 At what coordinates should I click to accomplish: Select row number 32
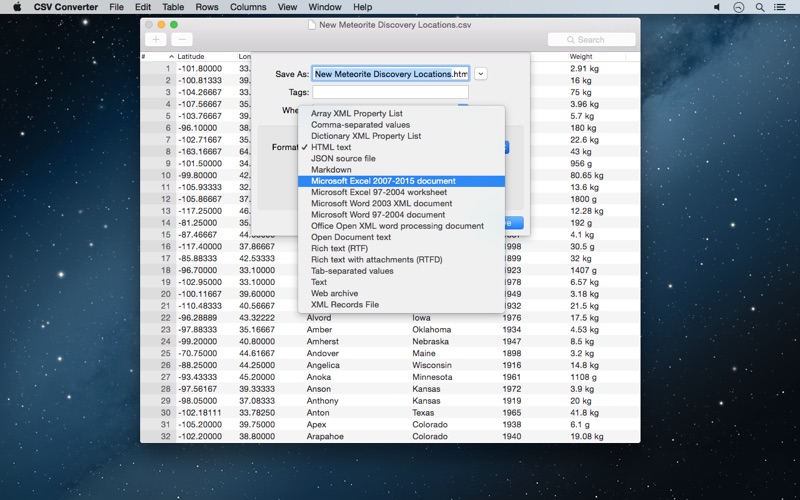coord(165,436)
